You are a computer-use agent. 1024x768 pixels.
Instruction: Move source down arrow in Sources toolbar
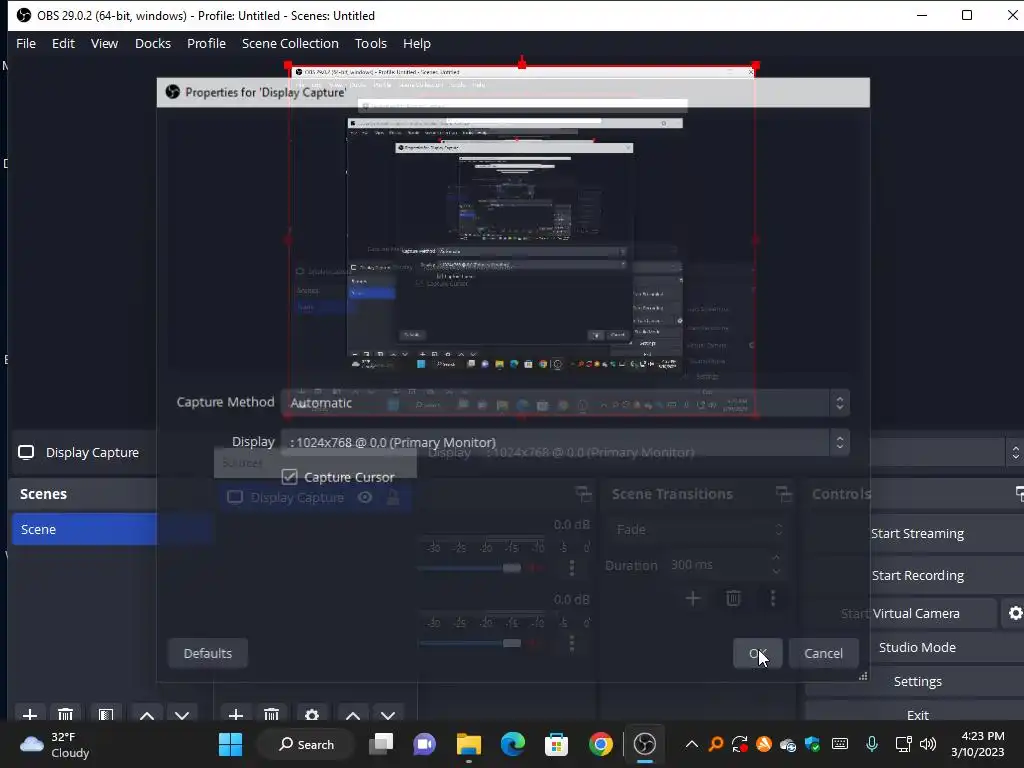(x=388, y=716)
